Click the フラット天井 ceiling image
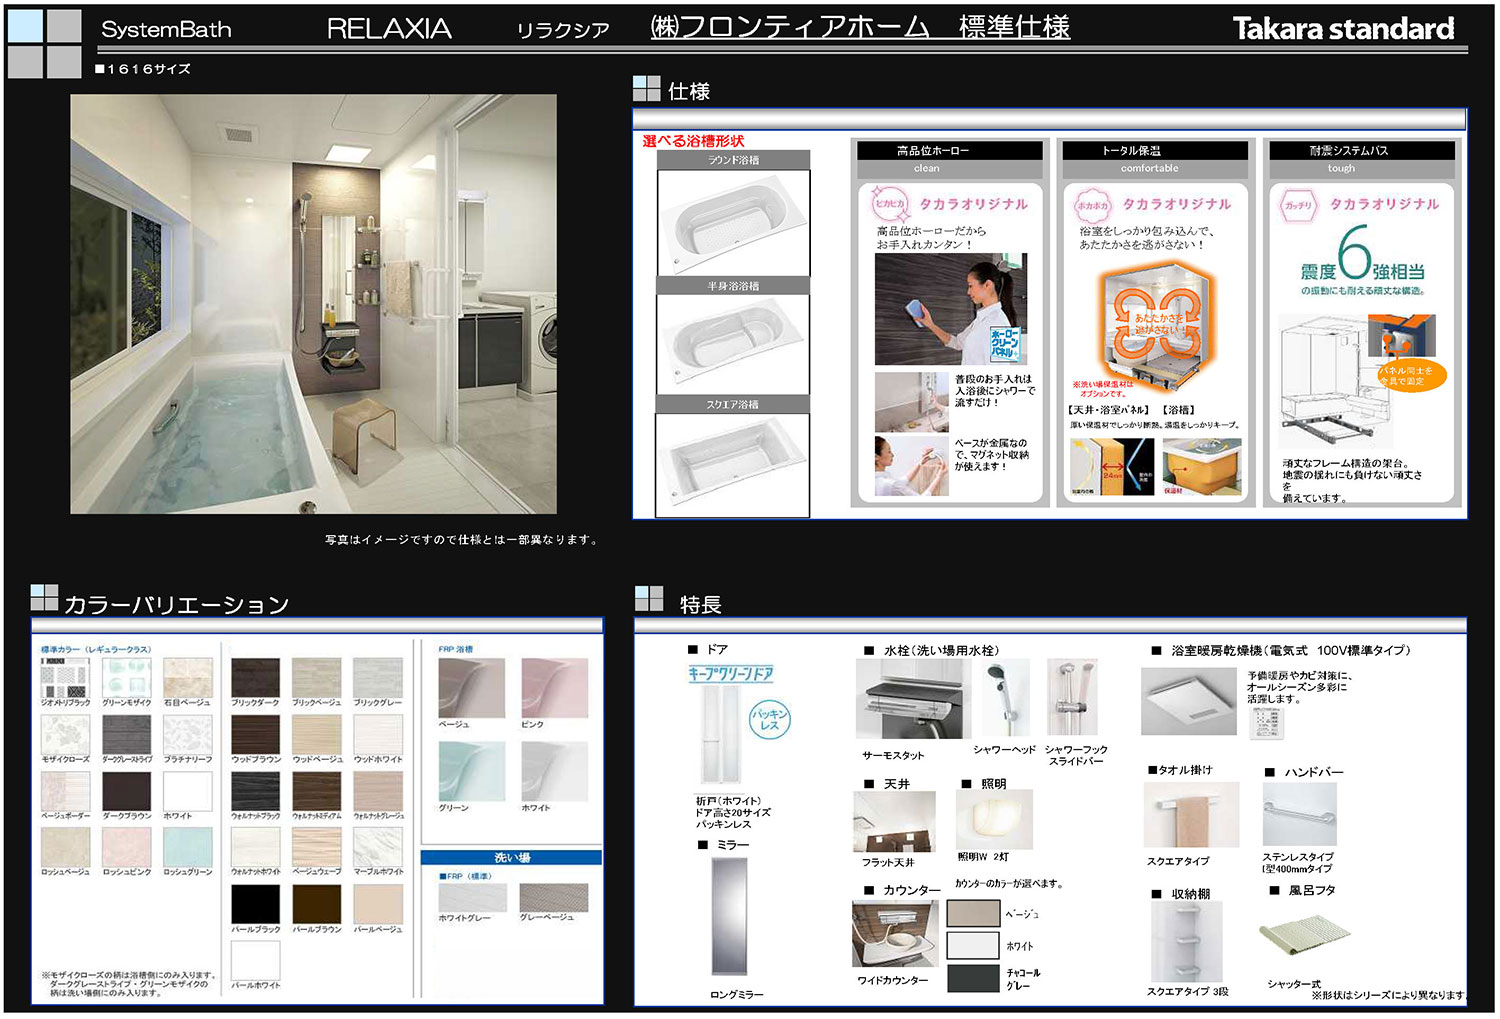 [894, 822]
